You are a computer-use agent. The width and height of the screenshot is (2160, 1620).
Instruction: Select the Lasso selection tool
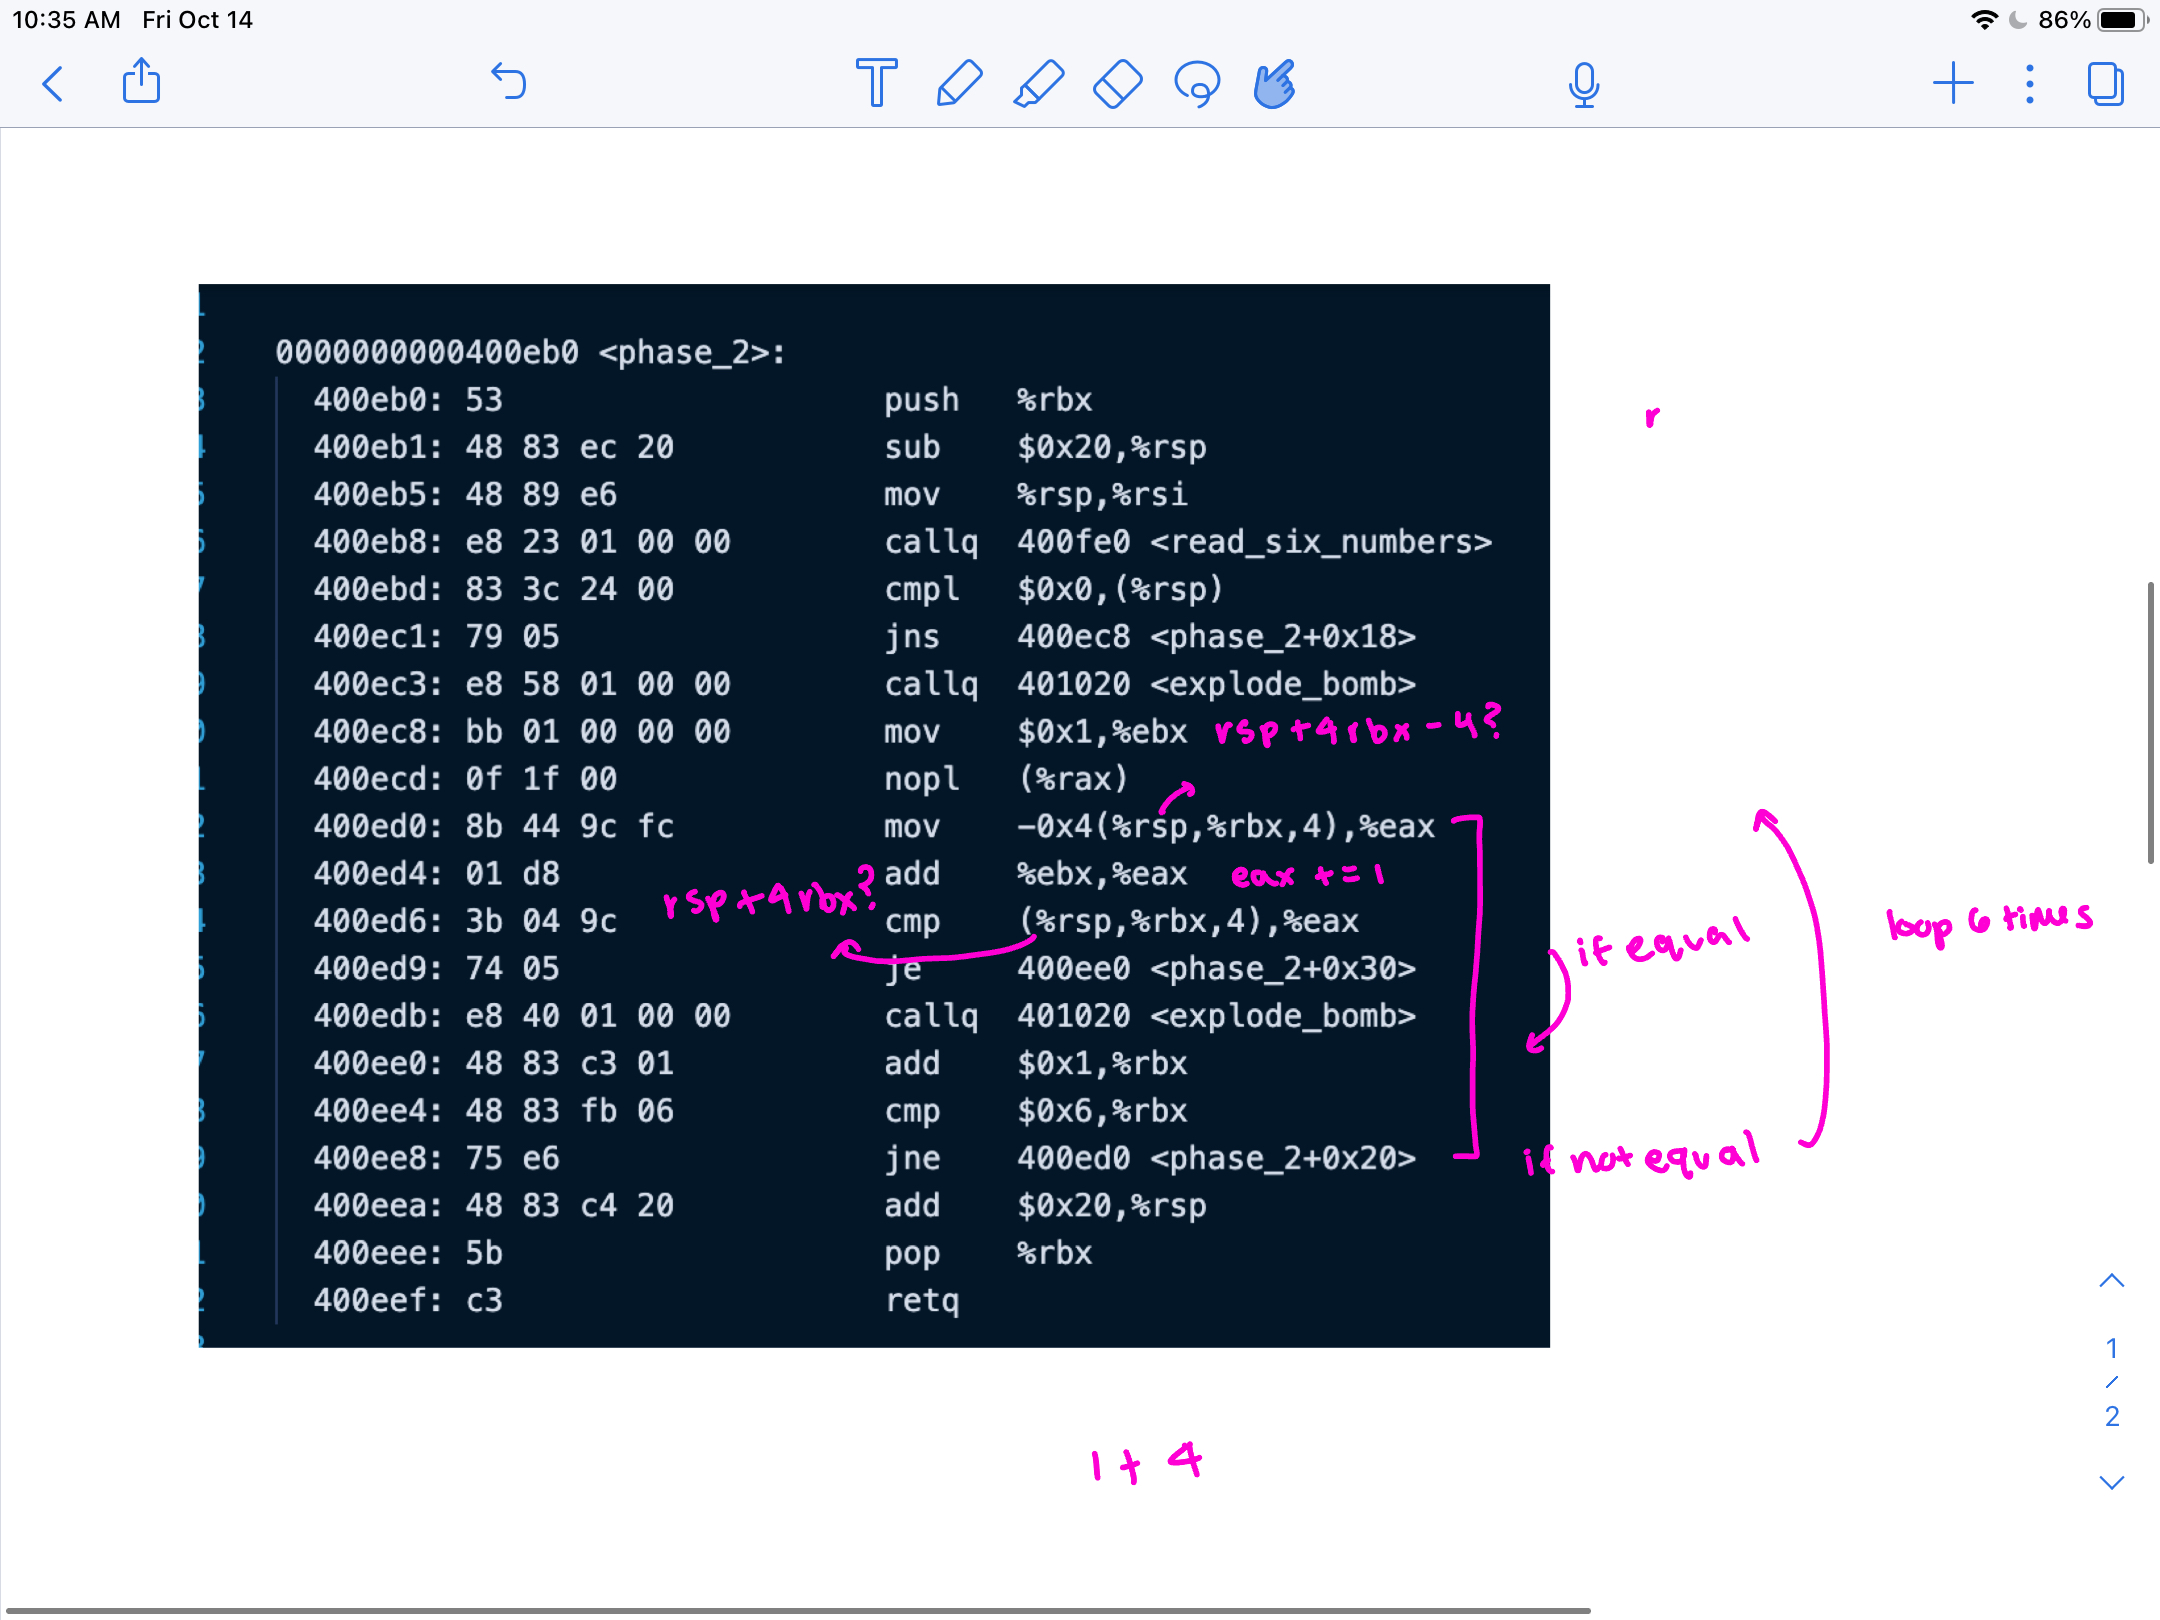pos(1197,84)
